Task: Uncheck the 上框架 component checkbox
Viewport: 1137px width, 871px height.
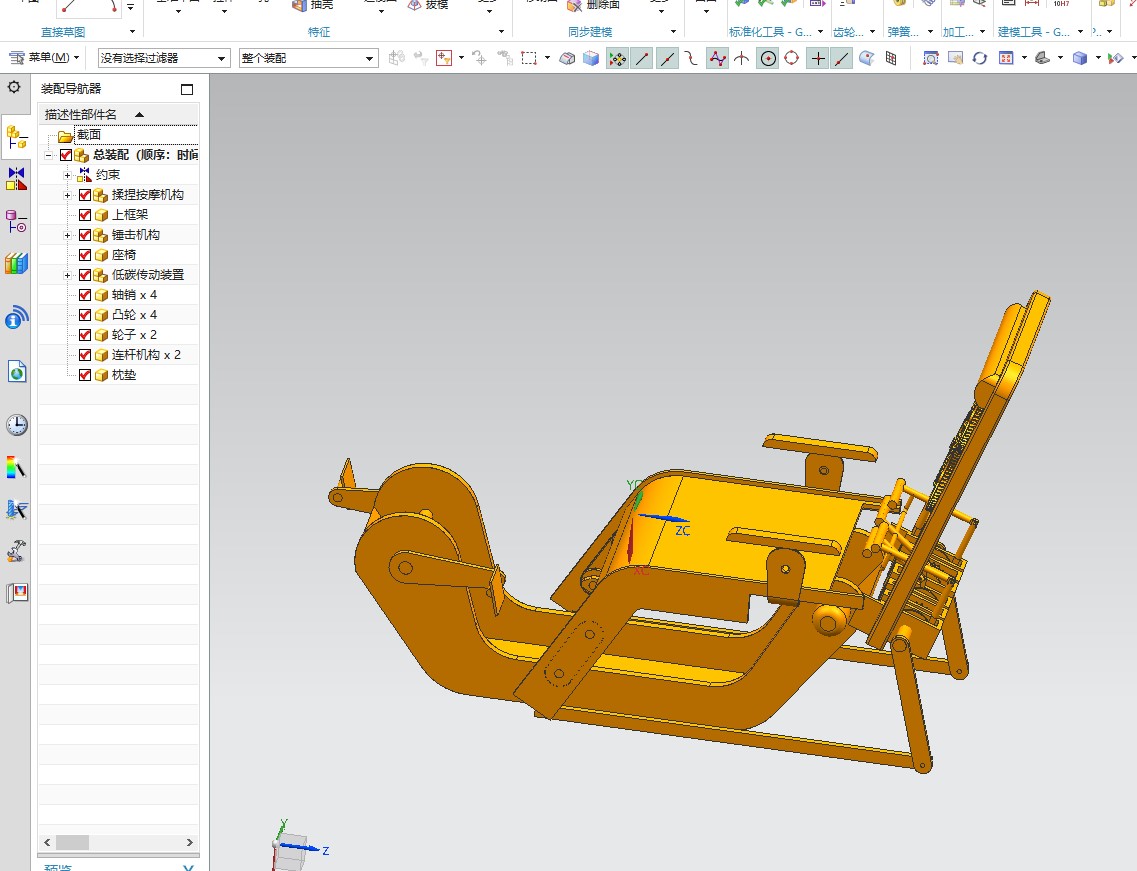Action: [x=85, y=215]
